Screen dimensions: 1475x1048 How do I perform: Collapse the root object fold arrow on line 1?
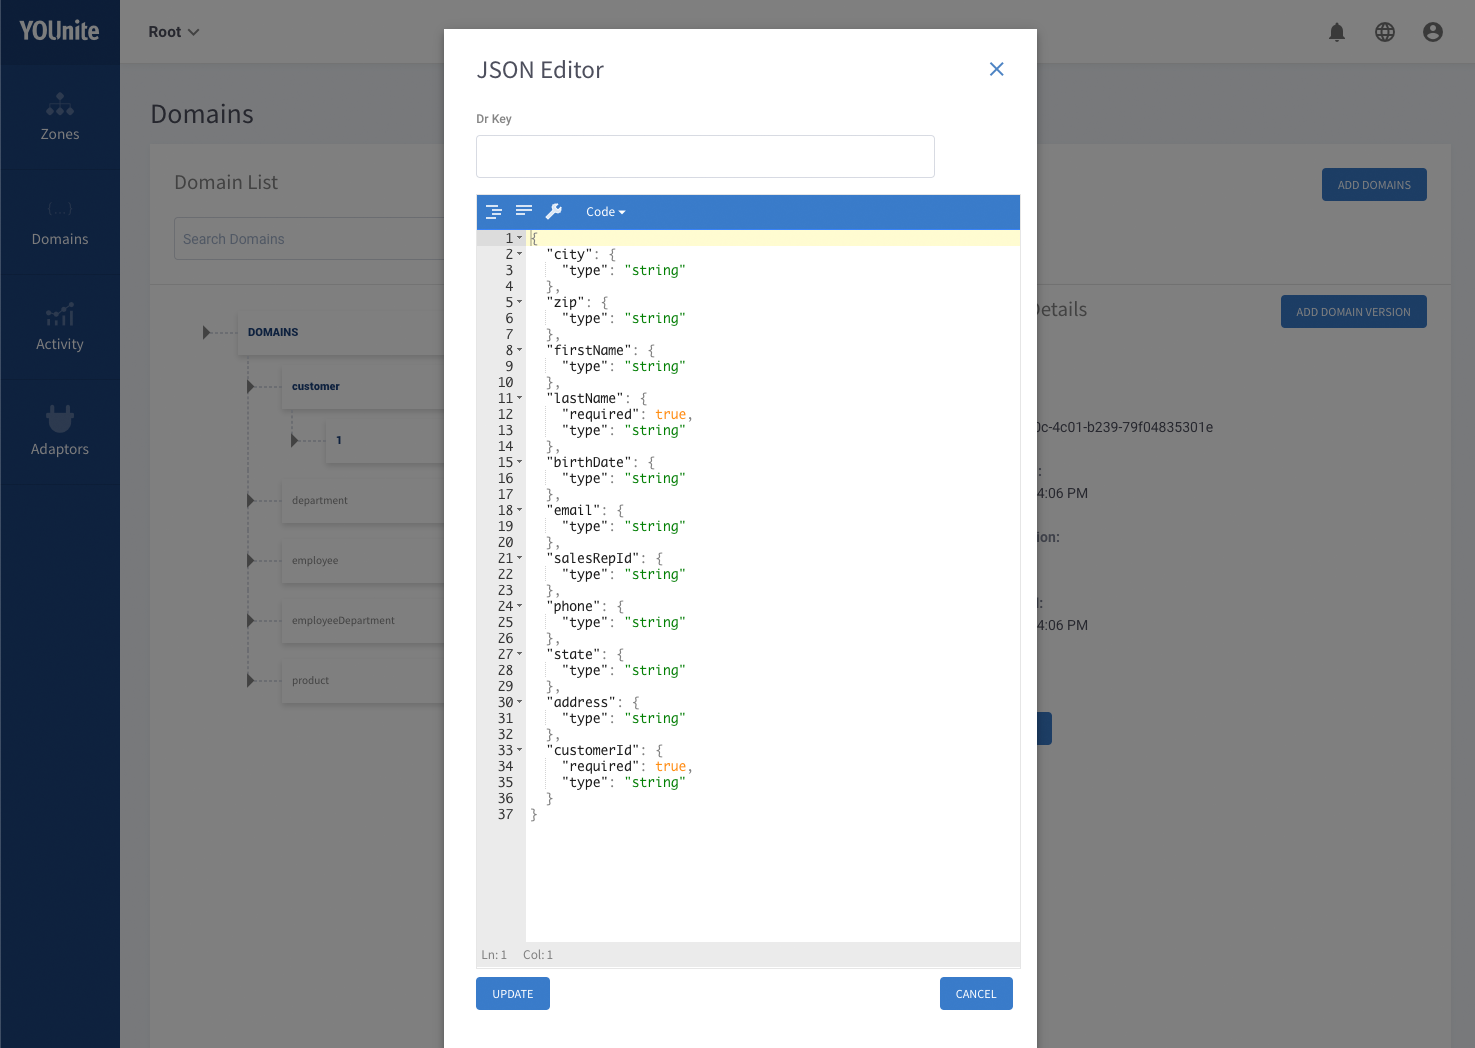pos(520,238)
